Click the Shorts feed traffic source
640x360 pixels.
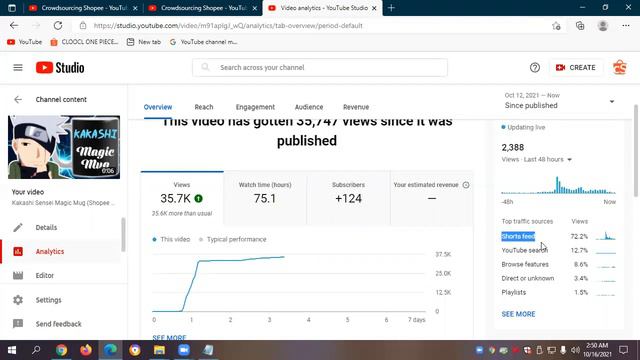point(518,236)
